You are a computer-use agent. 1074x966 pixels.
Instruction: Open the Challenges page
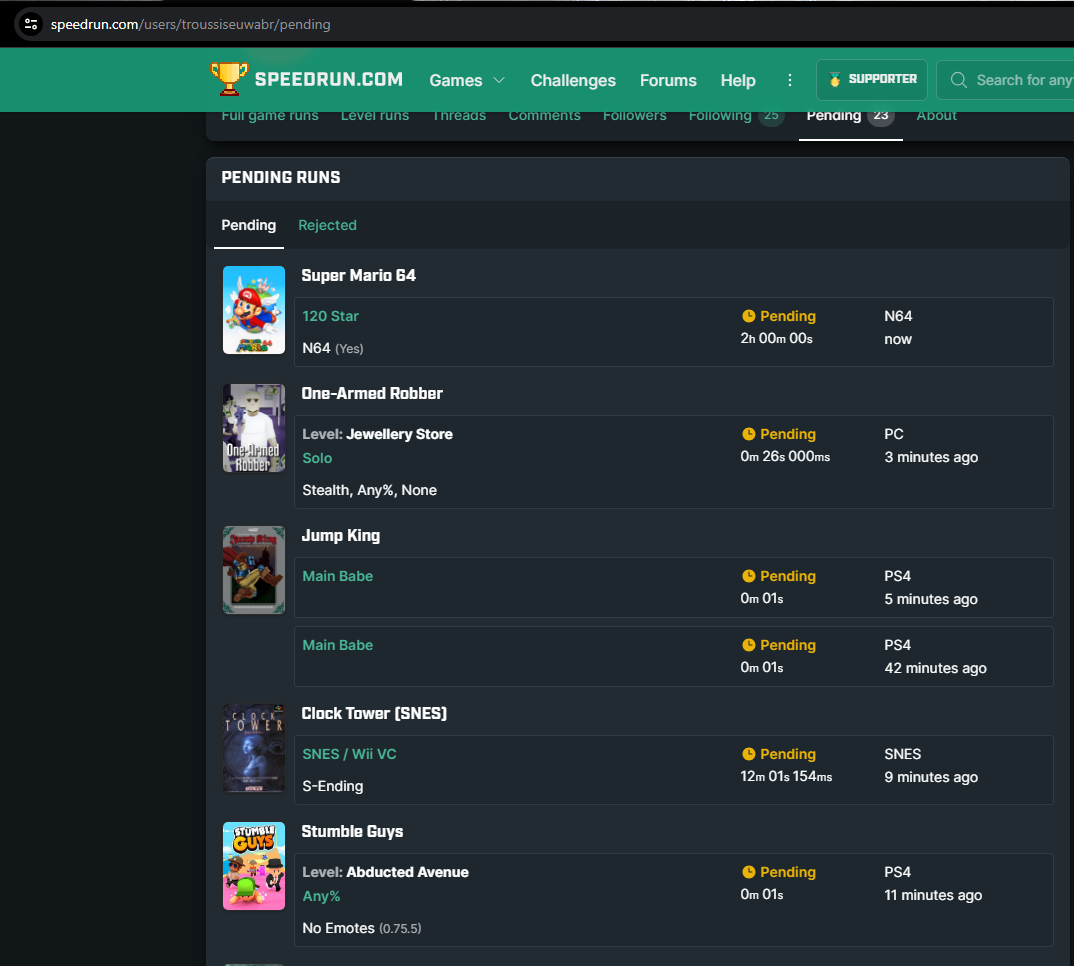[573, 80]
